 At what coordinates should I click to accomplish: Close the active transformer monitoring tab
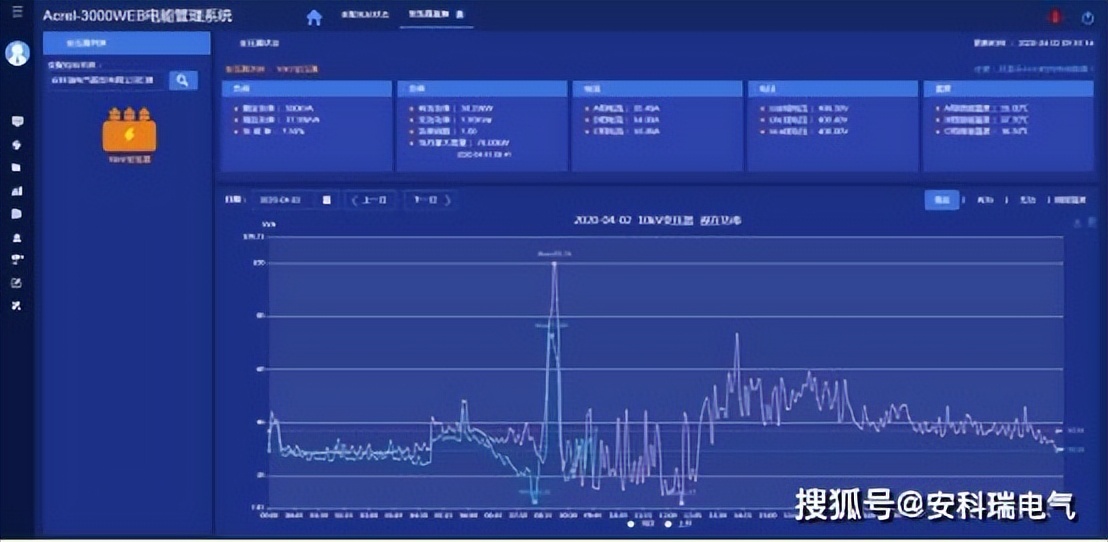(x=461, y=15)
